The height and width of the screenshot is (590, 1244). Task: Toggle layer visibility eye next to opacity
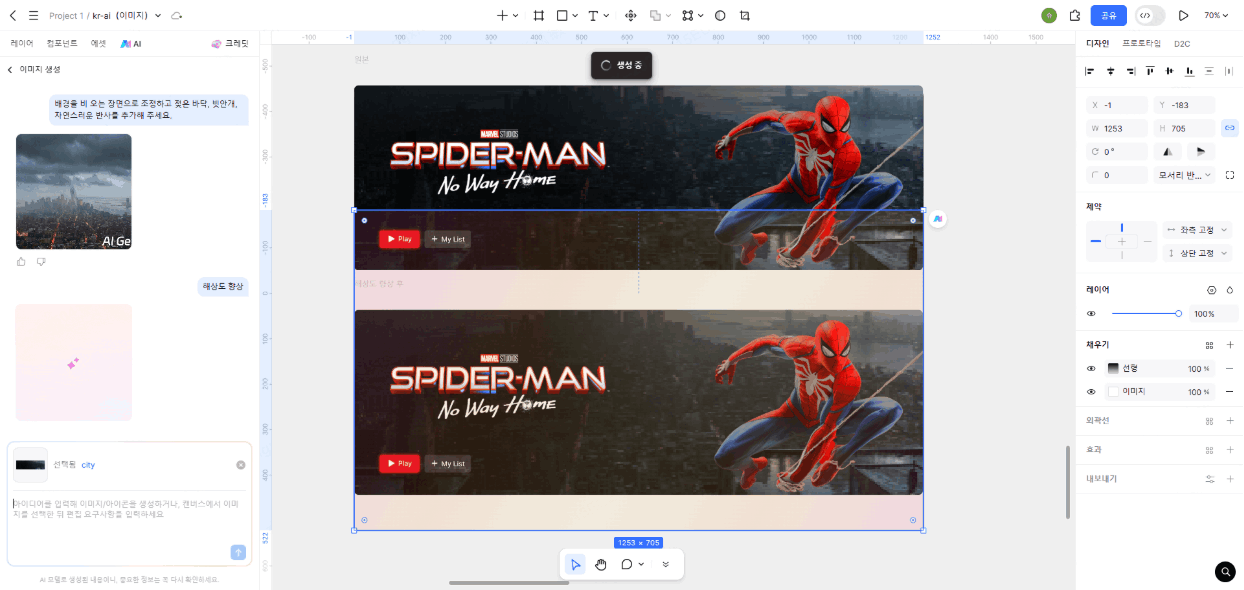(x=1091, y=314)
